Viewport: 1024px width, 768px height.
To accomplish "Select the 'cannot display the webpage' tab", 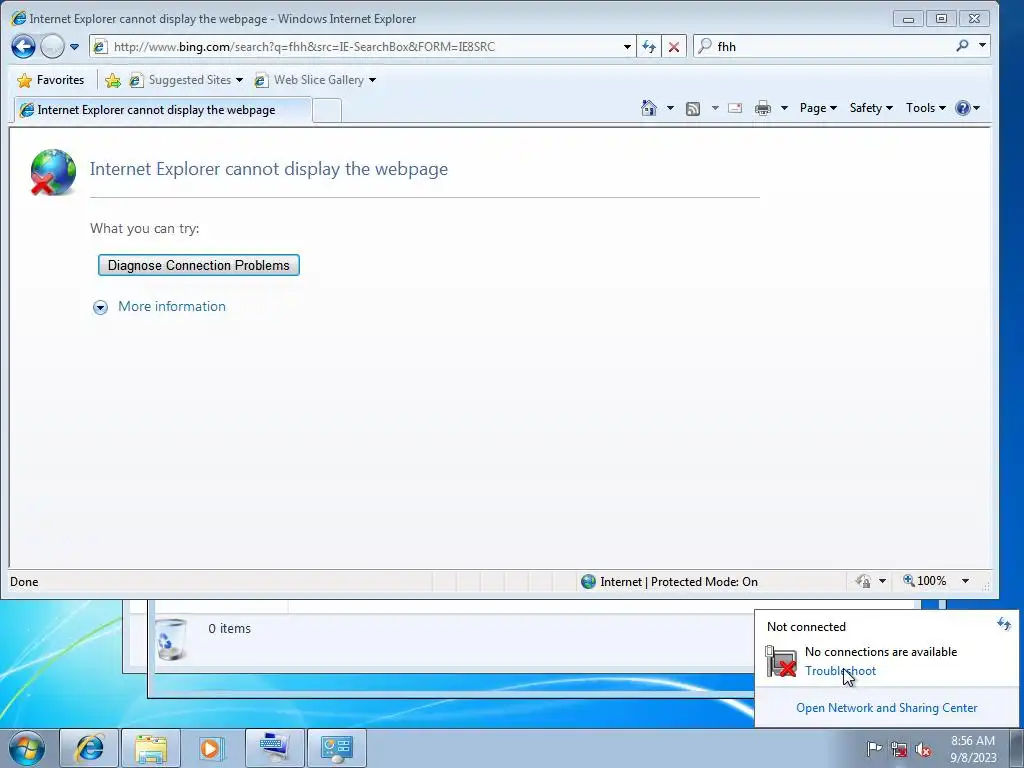I will pos(163,110).
